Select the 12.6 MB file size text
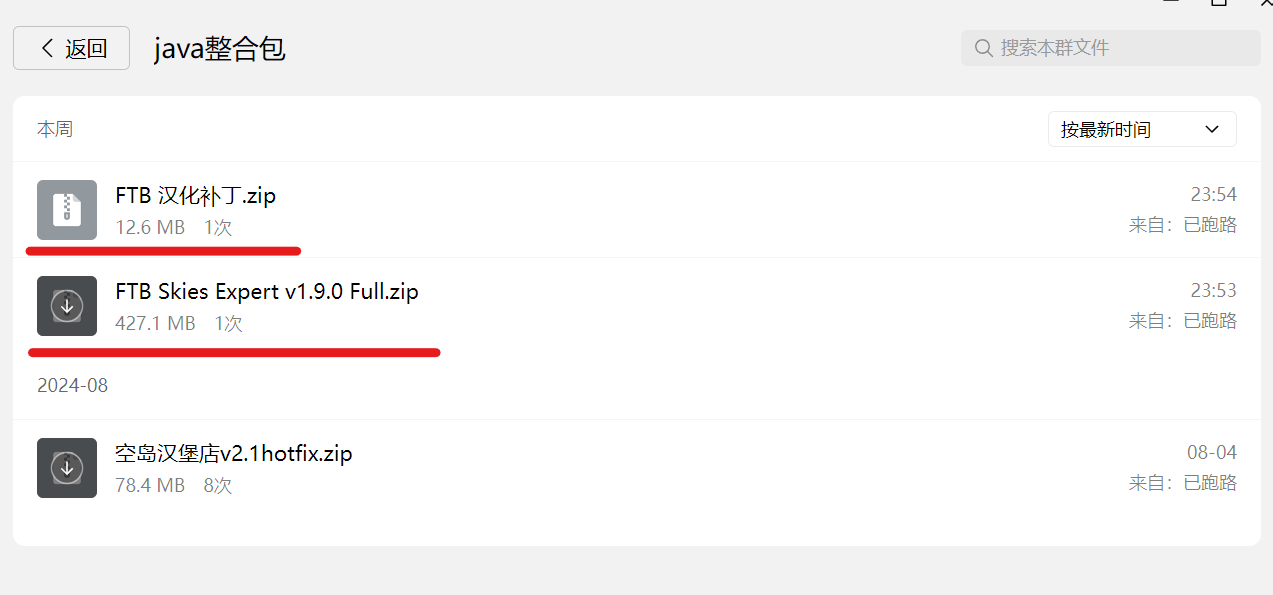Viewport: 1273px width, 595px height. pyautogui.click(x=150, y=228)
